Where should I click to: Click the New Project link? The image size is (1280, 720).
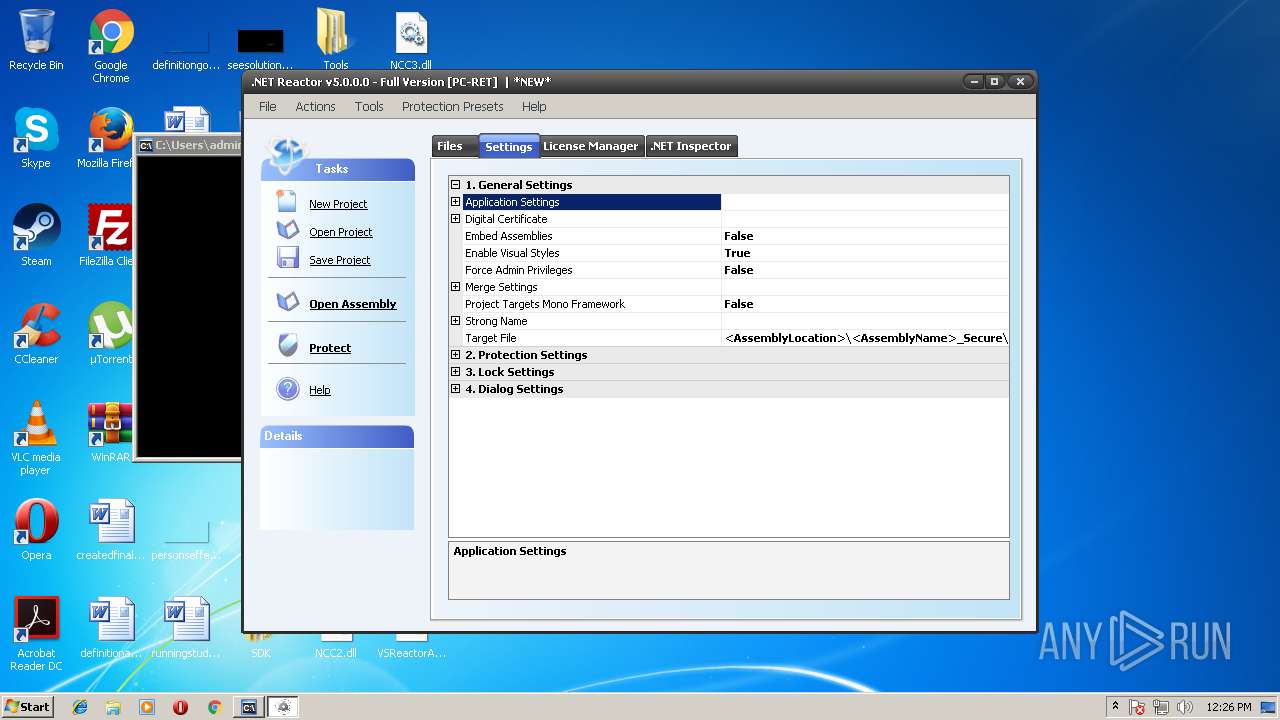click(338, 204)
